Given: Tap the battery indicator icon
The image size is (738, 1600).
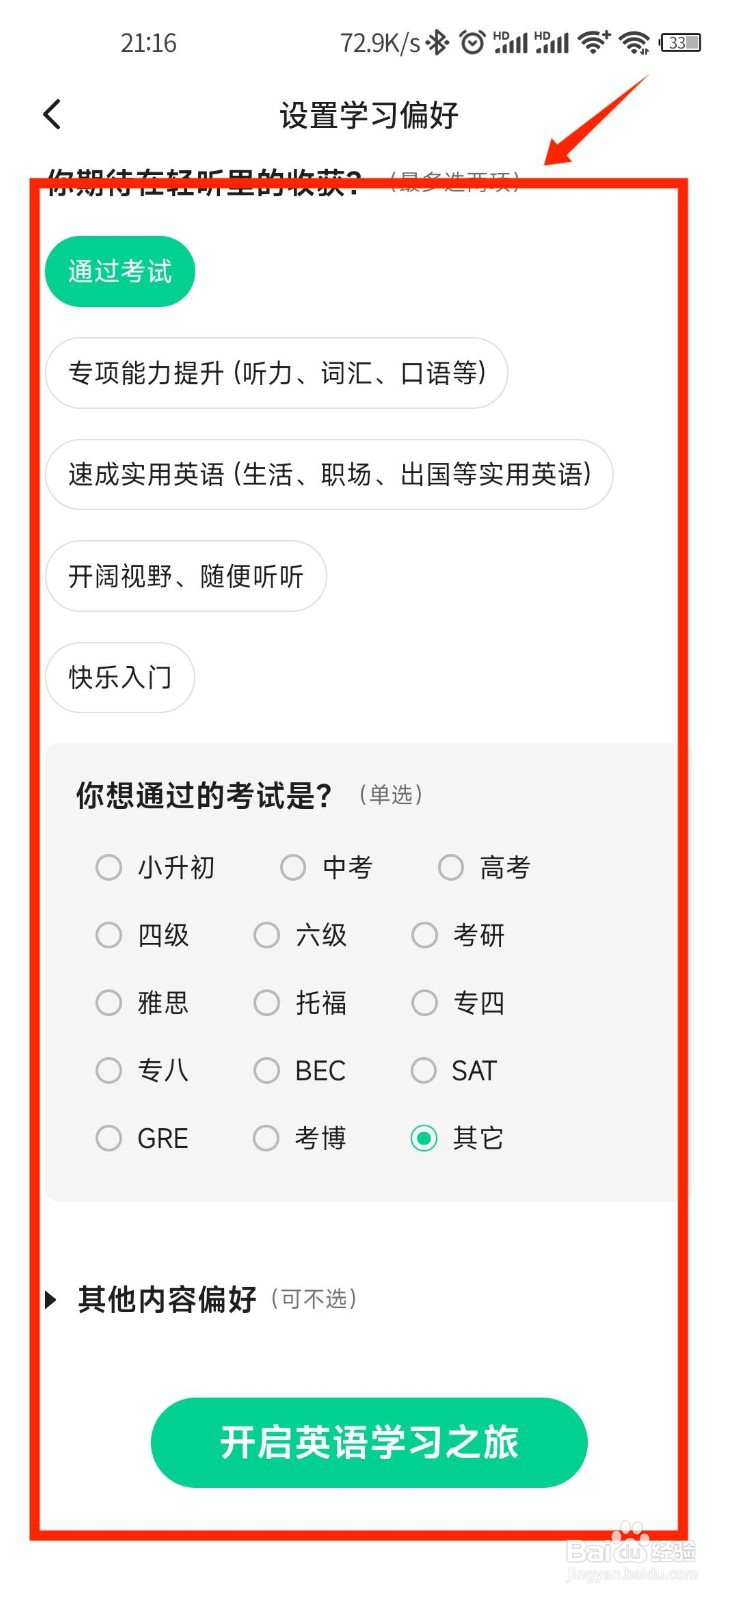Looking at the screenshot, I should click(680, 42).
